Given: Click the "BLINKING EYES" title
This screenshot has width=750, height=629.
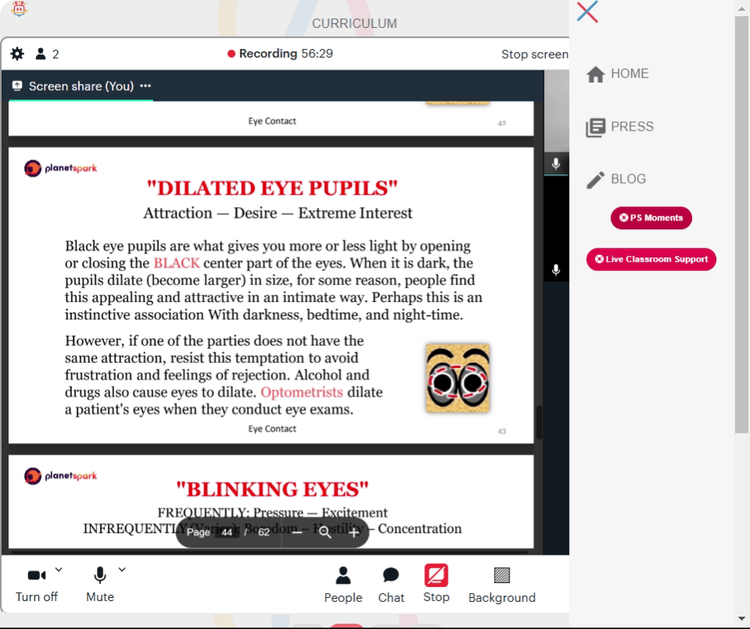Looking at the screenshot, I should 272,489.
